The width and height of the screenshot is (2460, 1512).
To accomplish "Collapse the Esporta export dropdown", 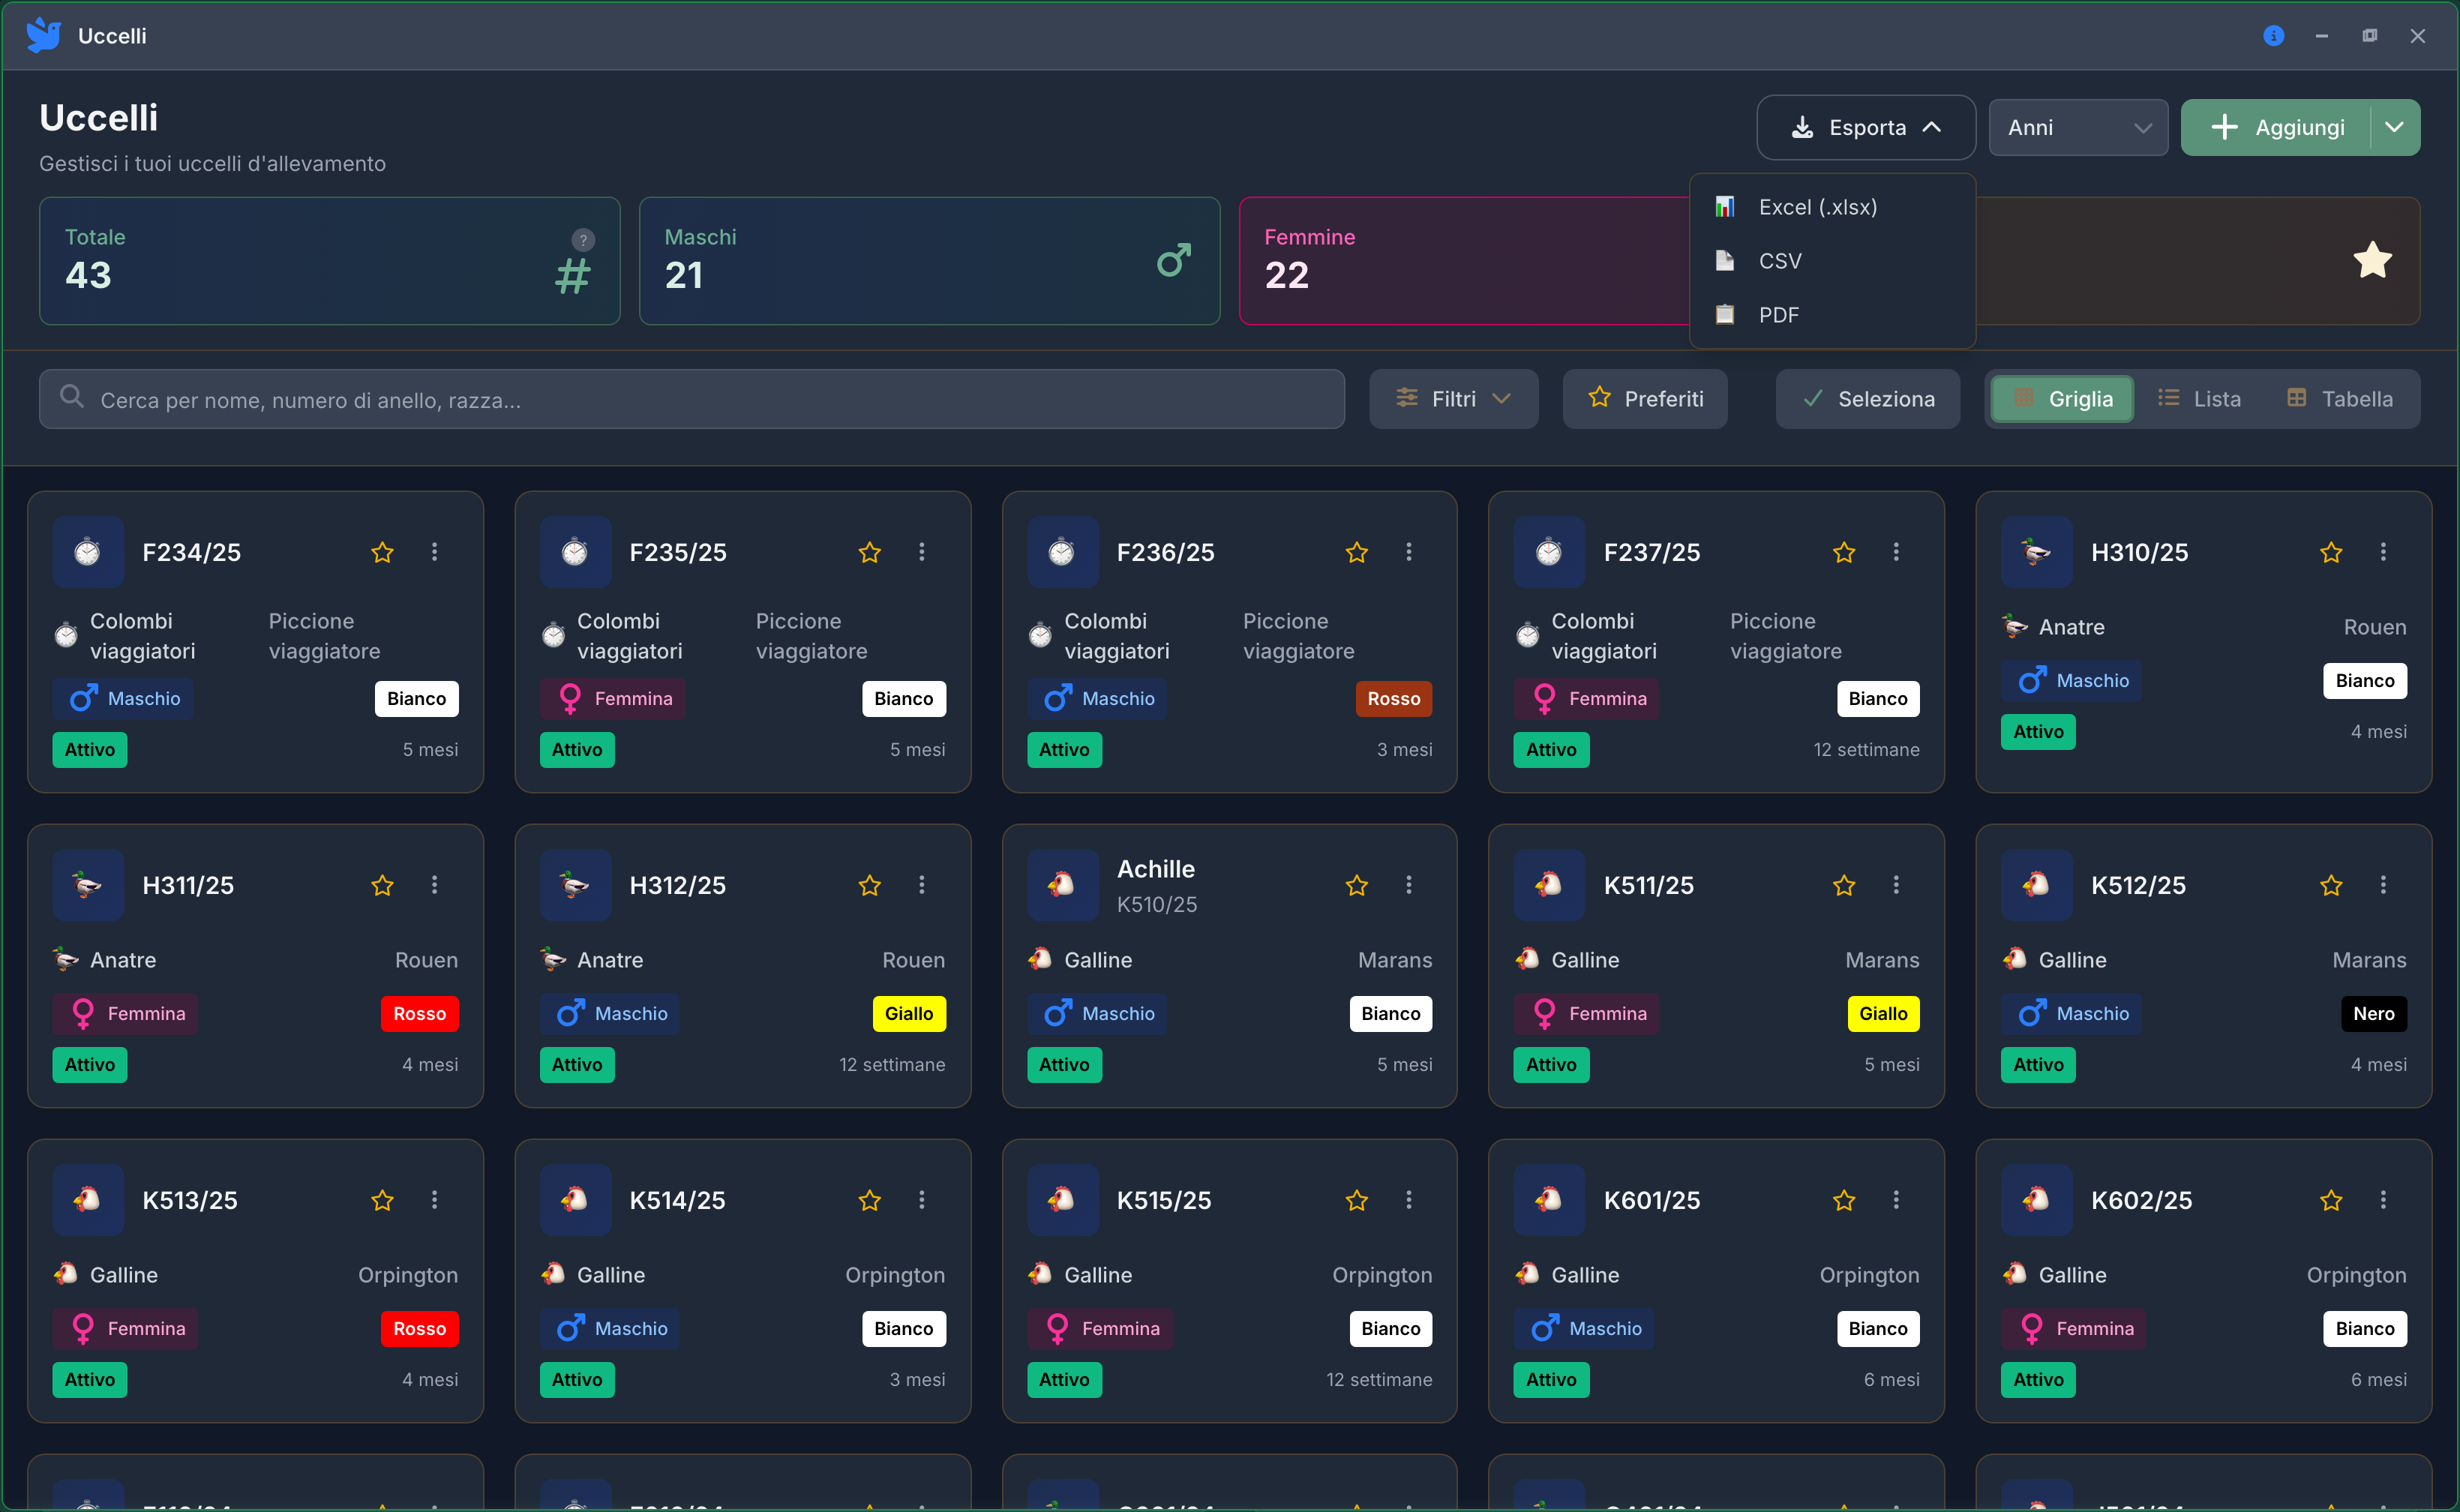I will point(1866,128).
